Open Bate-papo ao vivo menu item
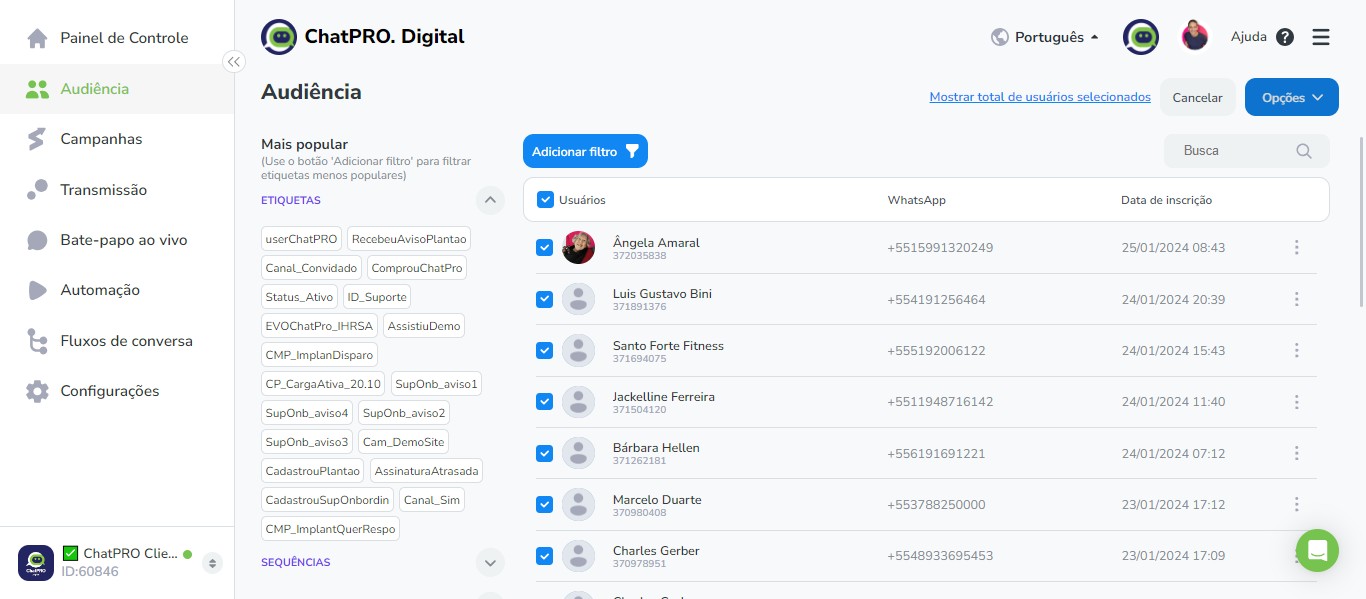Viewport: 1366px width, 599px height. coord(117,240)
